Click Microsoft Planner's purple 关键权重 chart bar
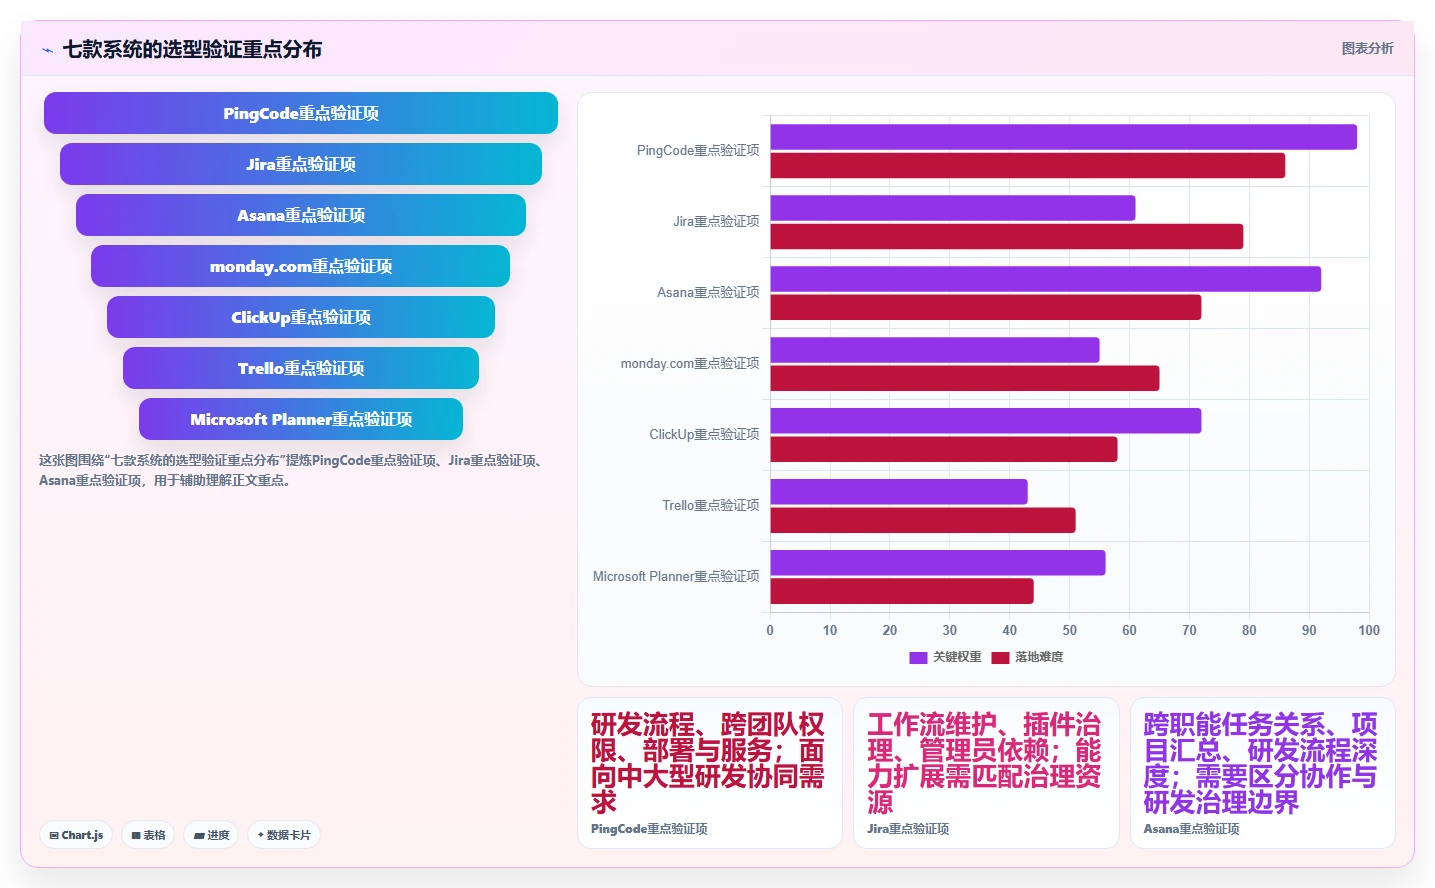Screen dimensions: 1435x888 coord(937,563)
